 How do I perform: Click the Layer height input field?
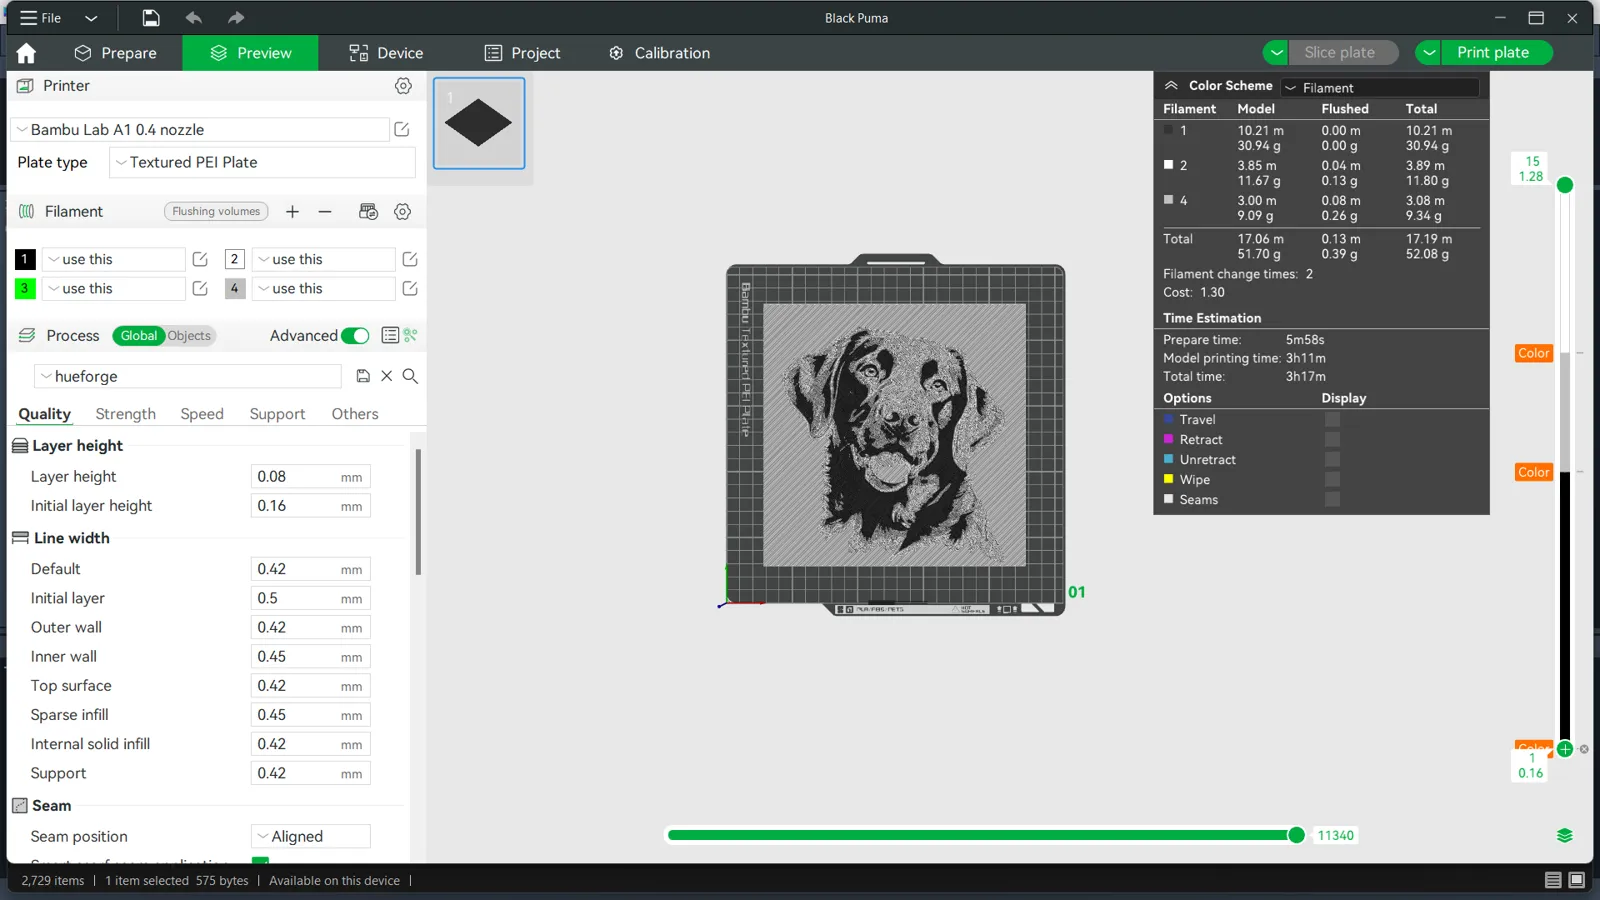pos(310,477)
